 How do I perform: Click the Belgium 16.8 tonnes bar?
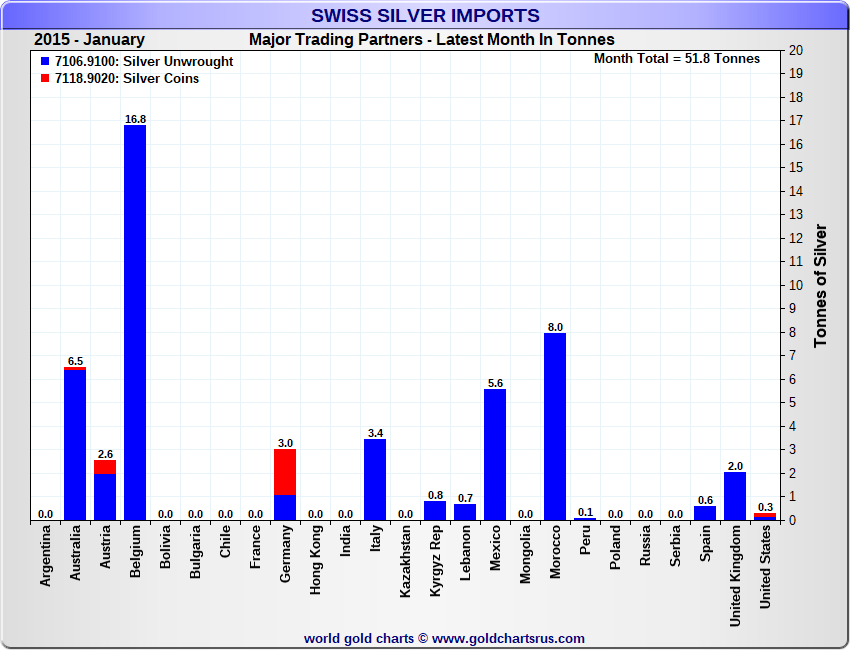135,323
